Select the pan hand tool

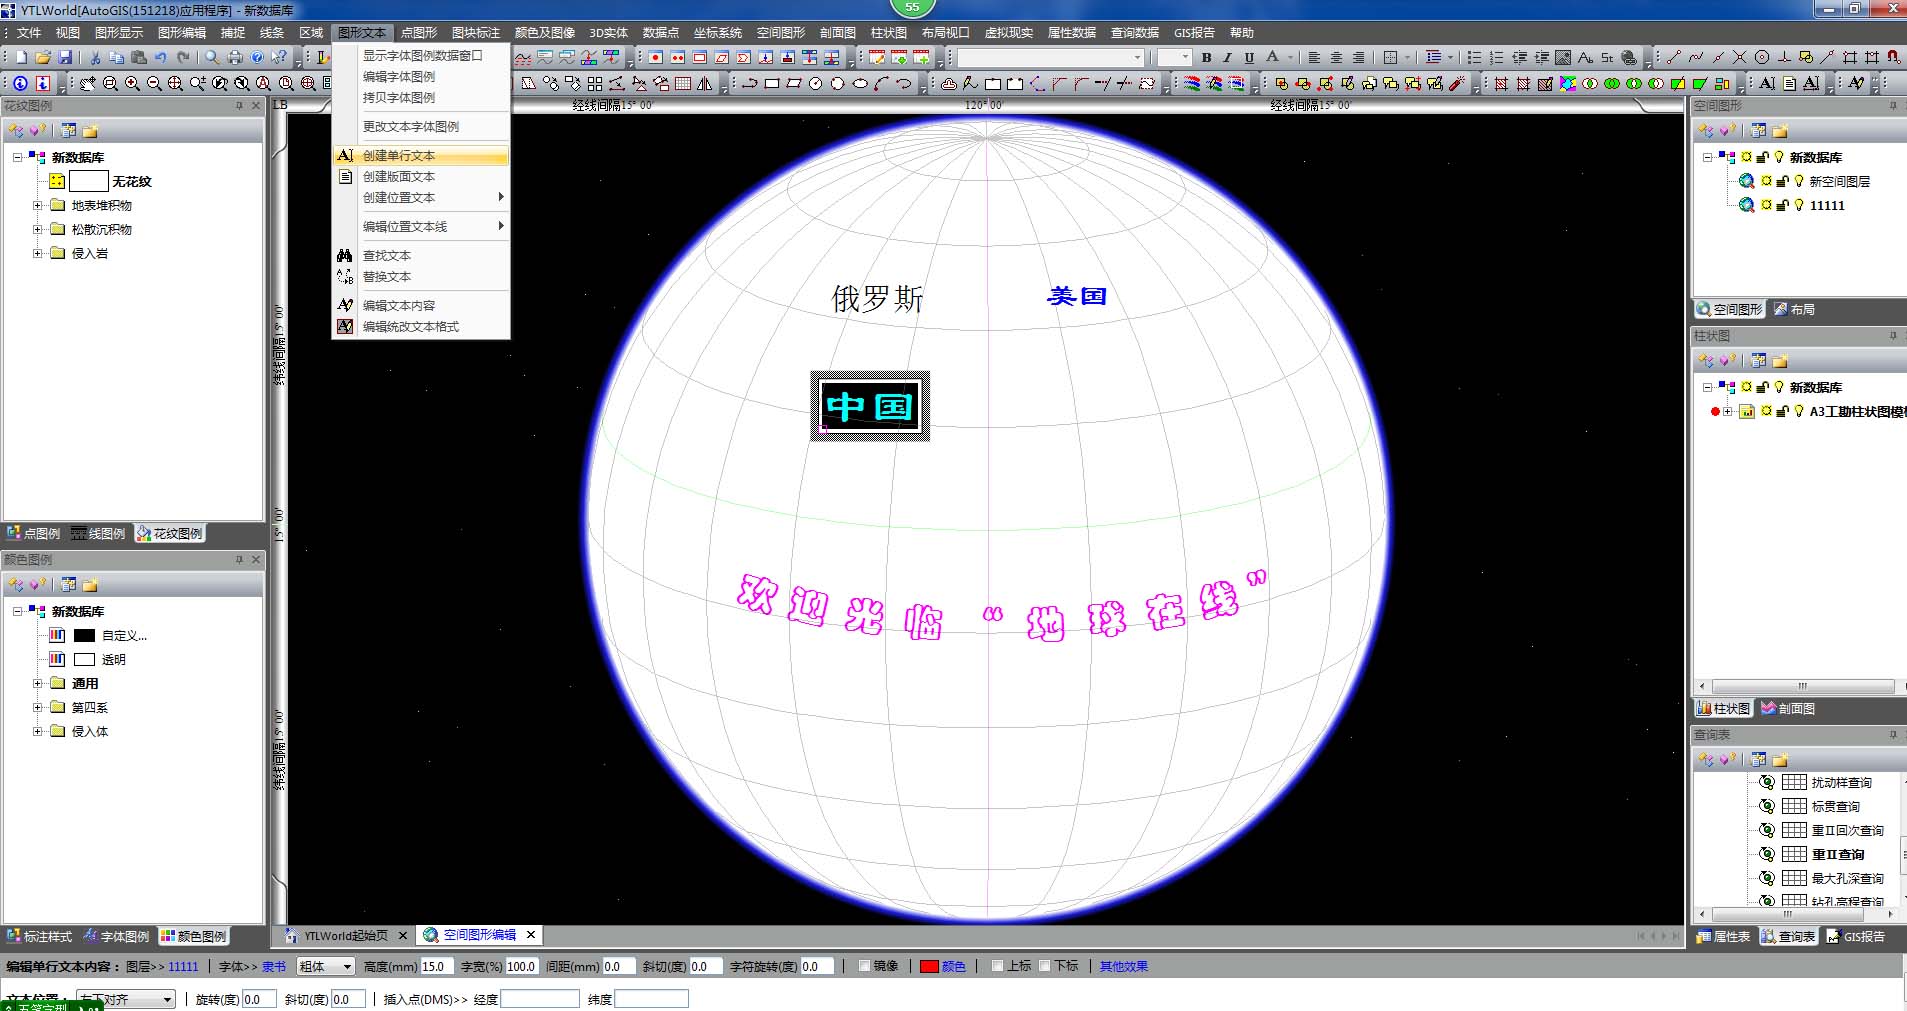coord(88,84)
